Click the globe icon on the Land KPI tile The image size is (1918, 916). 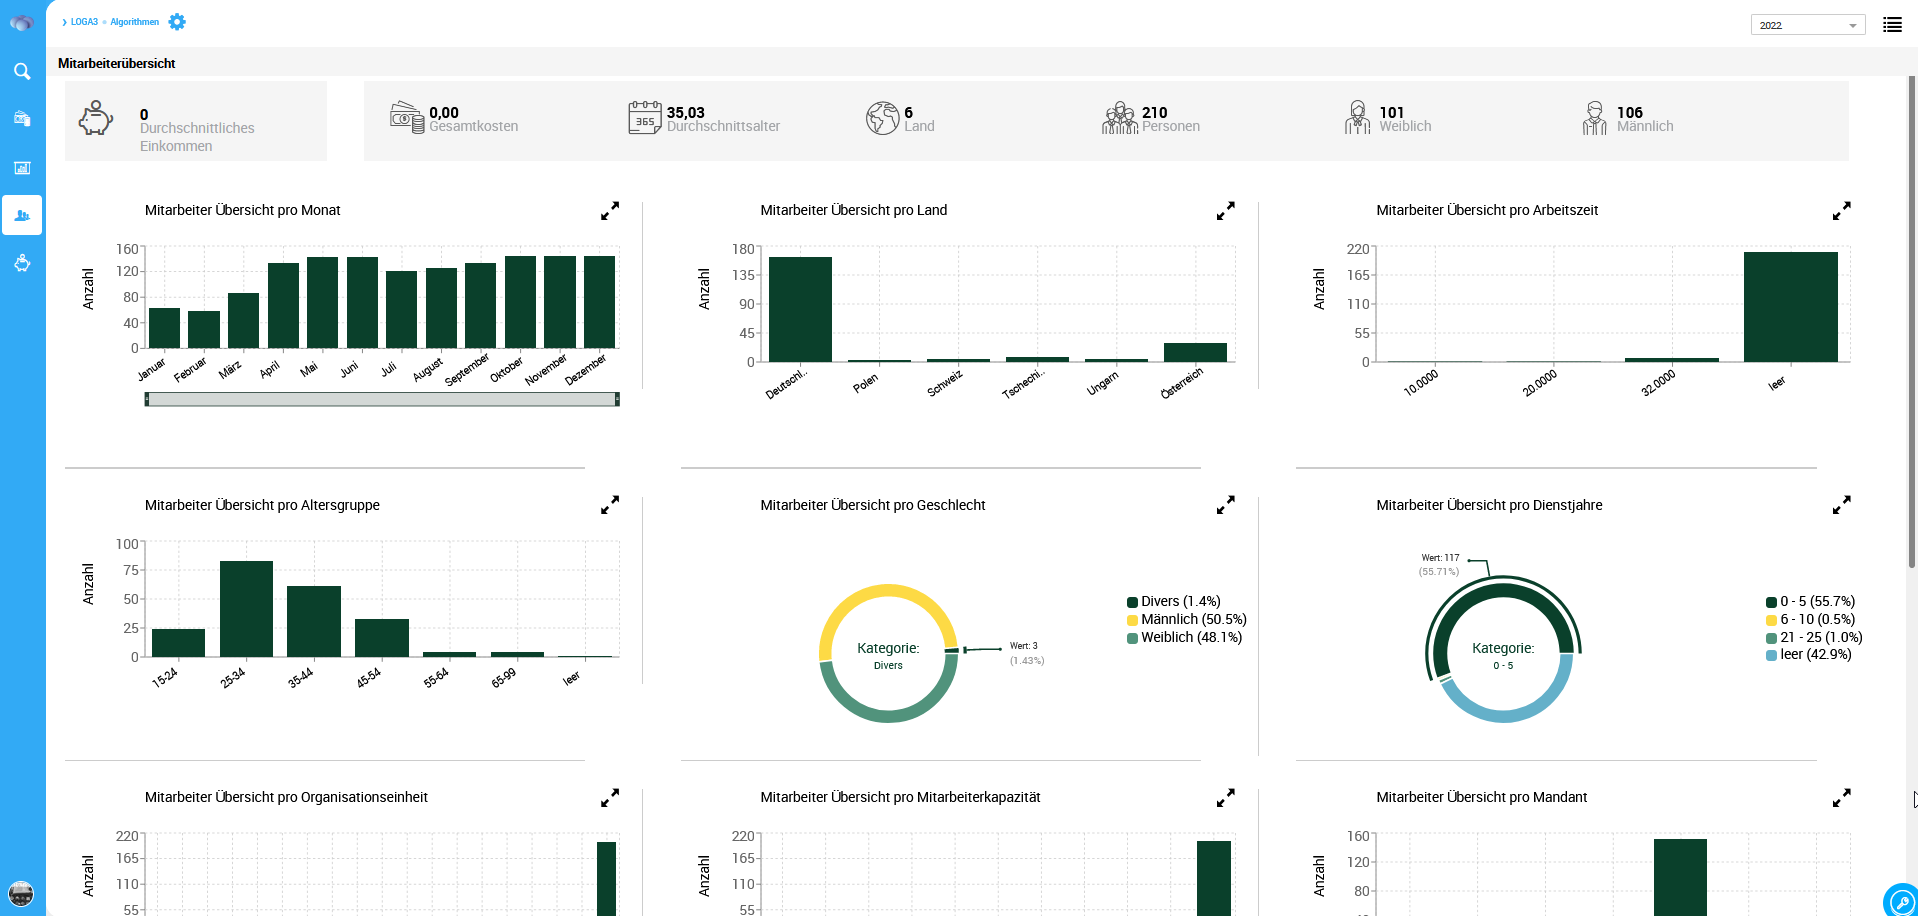click(x=884, y=117)
